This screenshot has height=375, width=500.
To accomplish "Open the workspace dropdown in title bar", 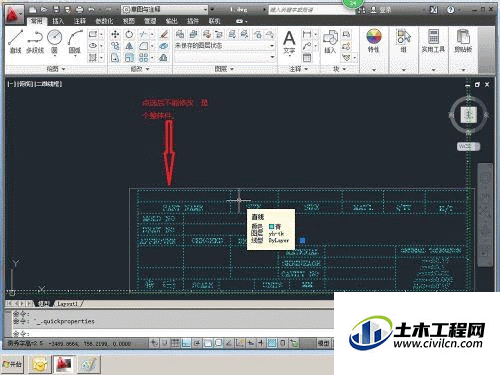I will (x=165, y=10).
